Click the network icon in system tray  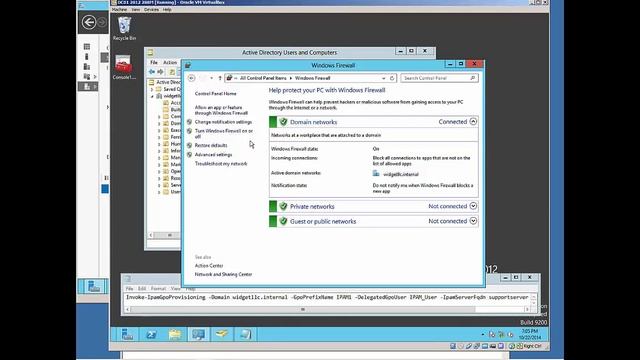tap(501, 335)
